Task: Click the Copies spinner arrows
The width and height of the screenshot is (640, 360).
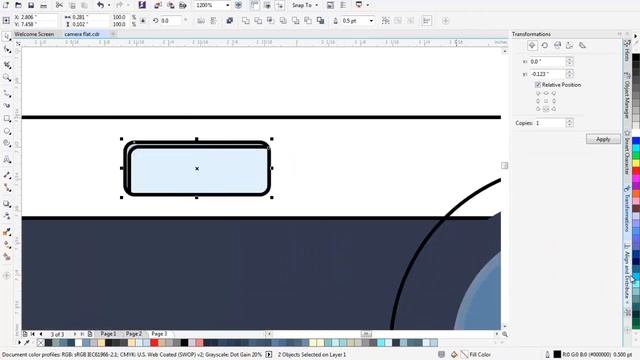Action: coord(569,123)
